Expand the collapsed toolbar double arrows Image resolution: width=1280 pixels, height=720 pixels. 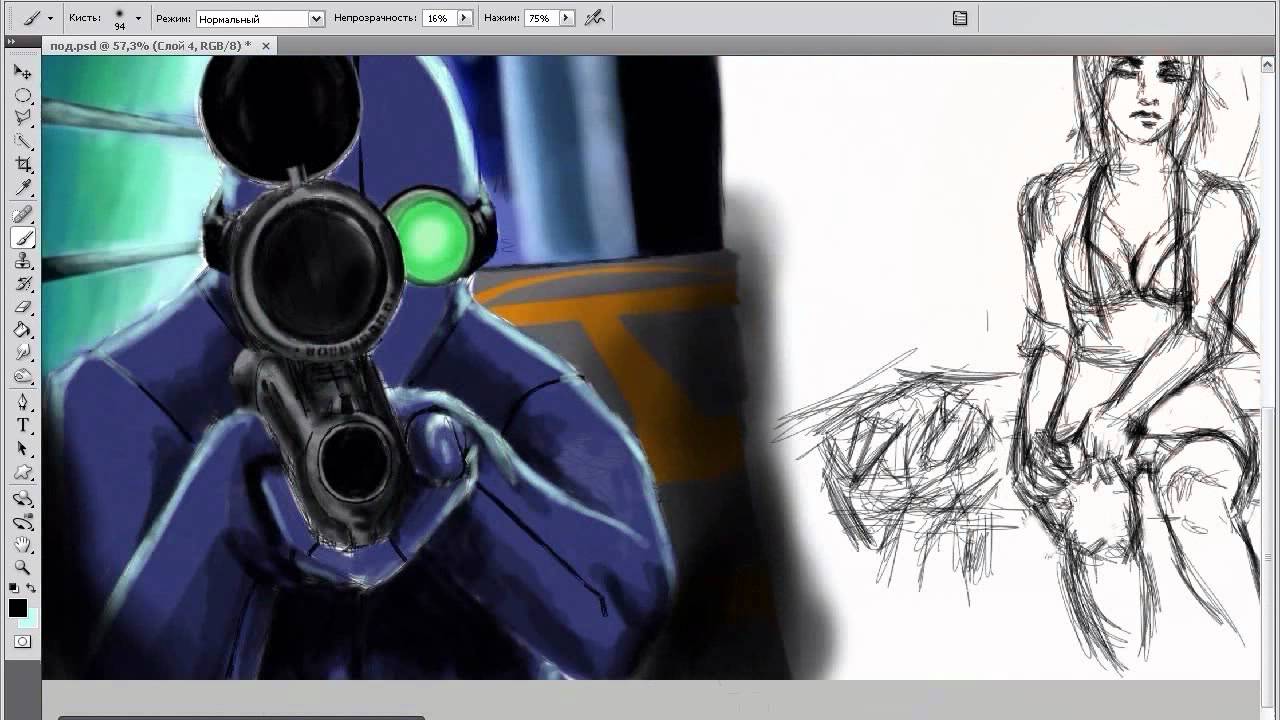pyautogui.click(x=11, y=41)
